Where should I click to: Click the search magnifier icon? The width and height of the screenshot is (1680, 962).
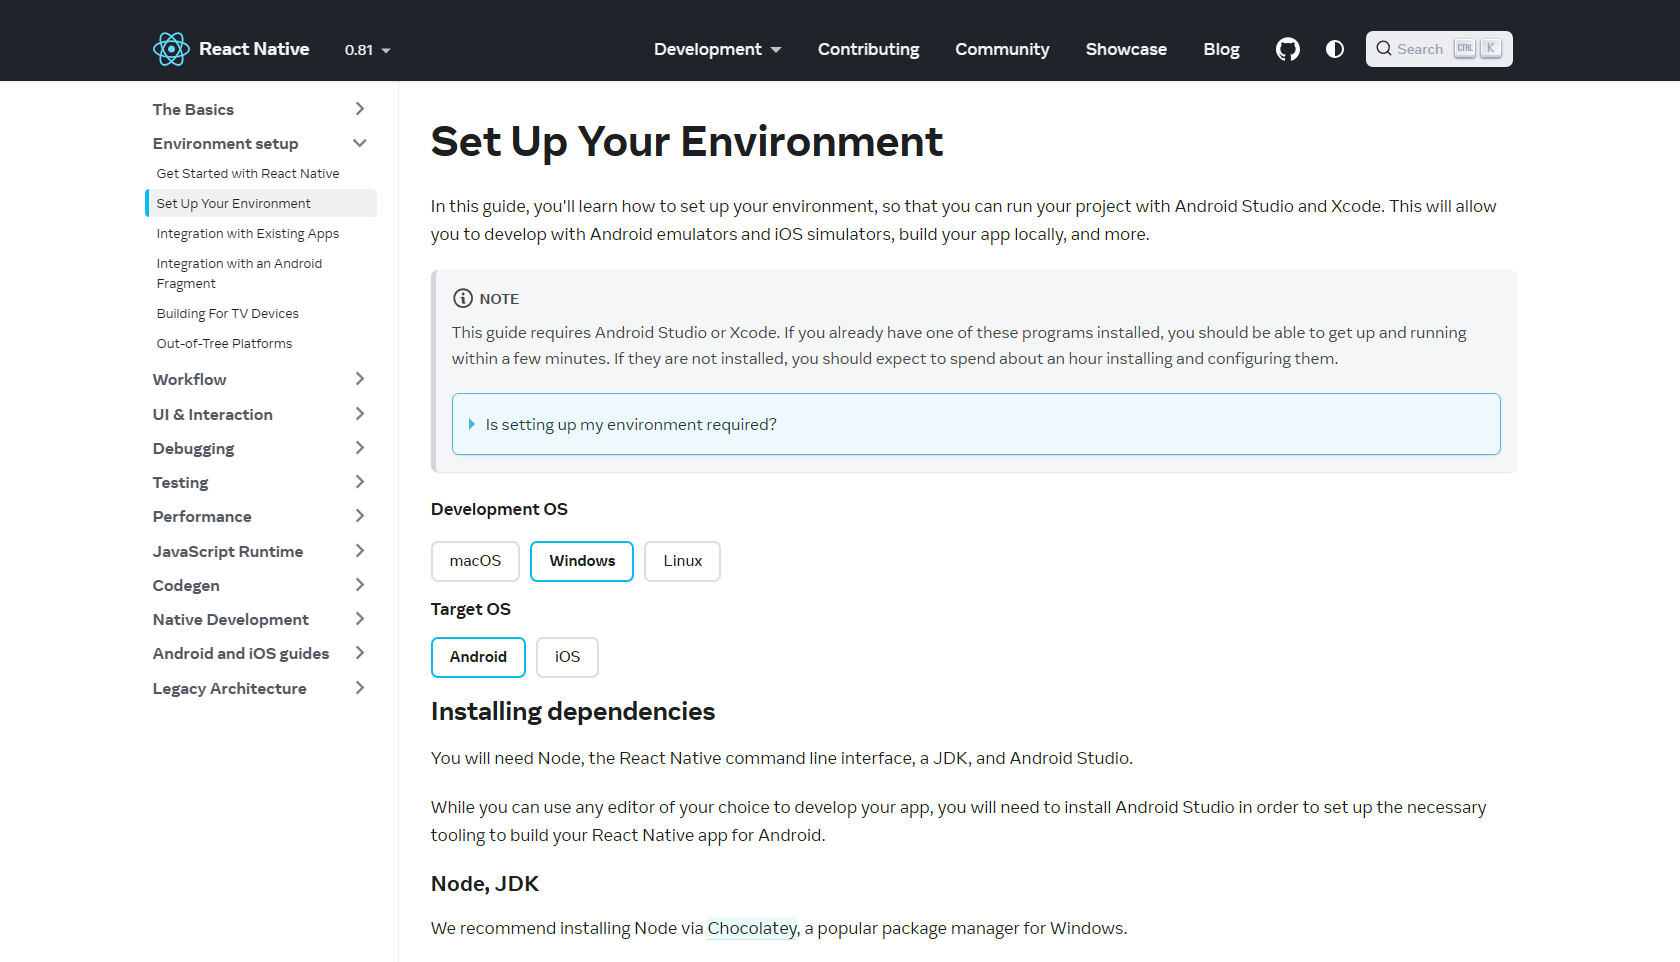pyautogui.click(x=1384, y=49)
